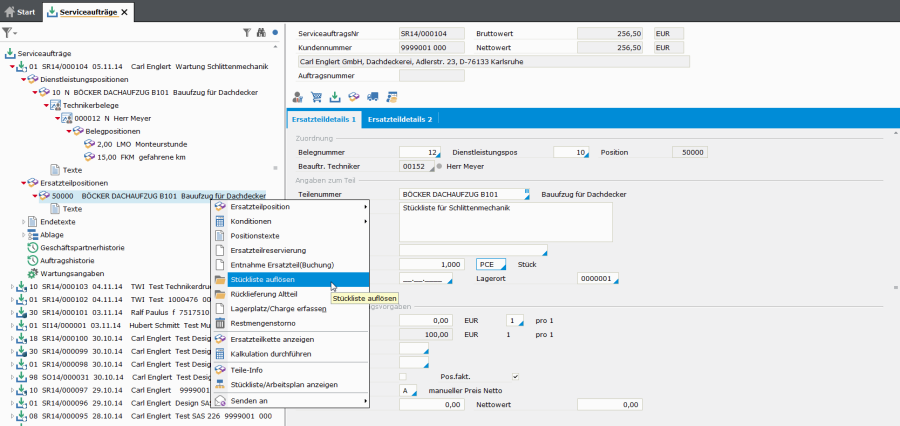Screen dimensions: 900x426
Task: Click the green download-arrow toolbar icon
Action: coord(335,96)
